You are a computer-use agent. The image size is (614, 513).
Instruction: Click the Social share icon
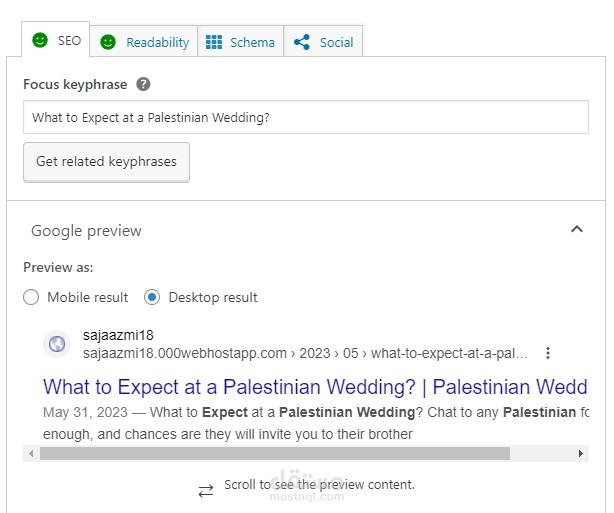tap(302, 42)
